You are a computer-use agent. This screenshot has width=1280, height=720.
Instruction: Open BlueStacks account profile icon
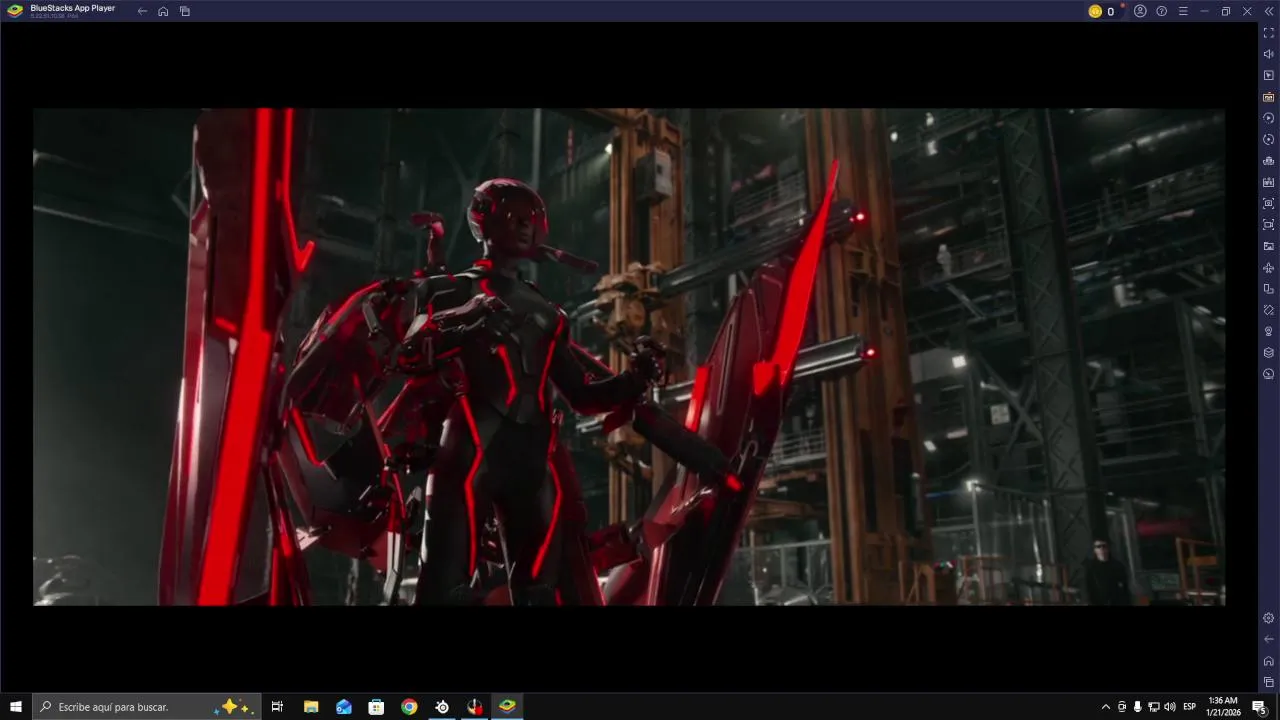(1140, 11)
